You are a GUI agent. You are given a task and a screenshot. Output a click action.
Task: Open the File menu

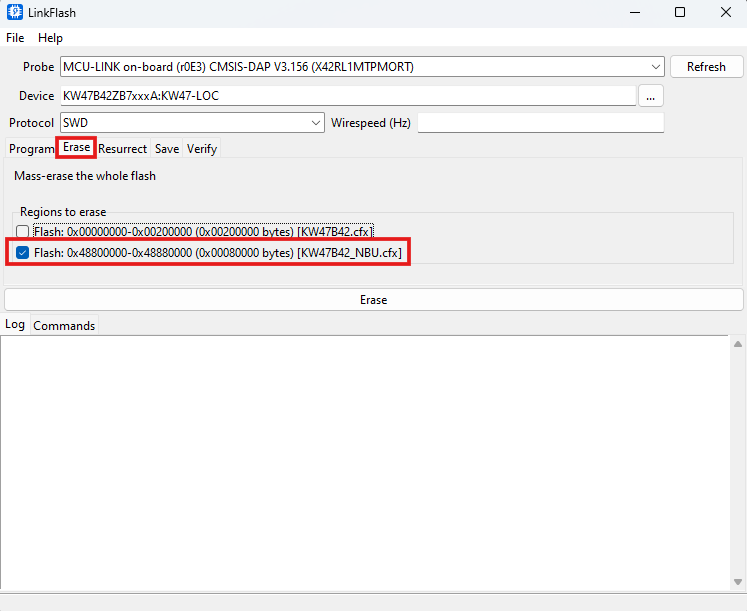click(x=15, y=38)
